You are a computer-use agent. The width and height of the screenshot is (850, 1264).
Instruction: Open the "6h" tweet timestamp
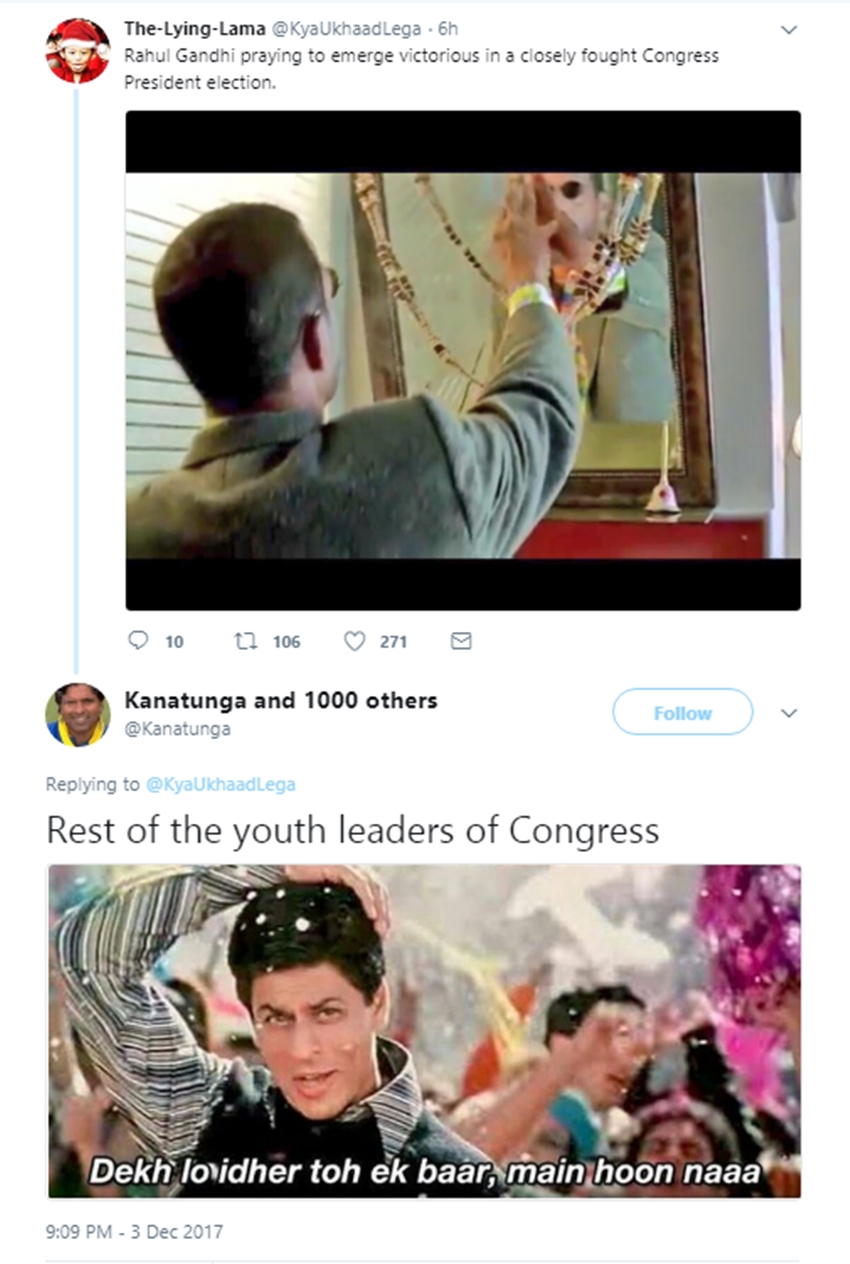pyautogui.click(x=448, y=29)
